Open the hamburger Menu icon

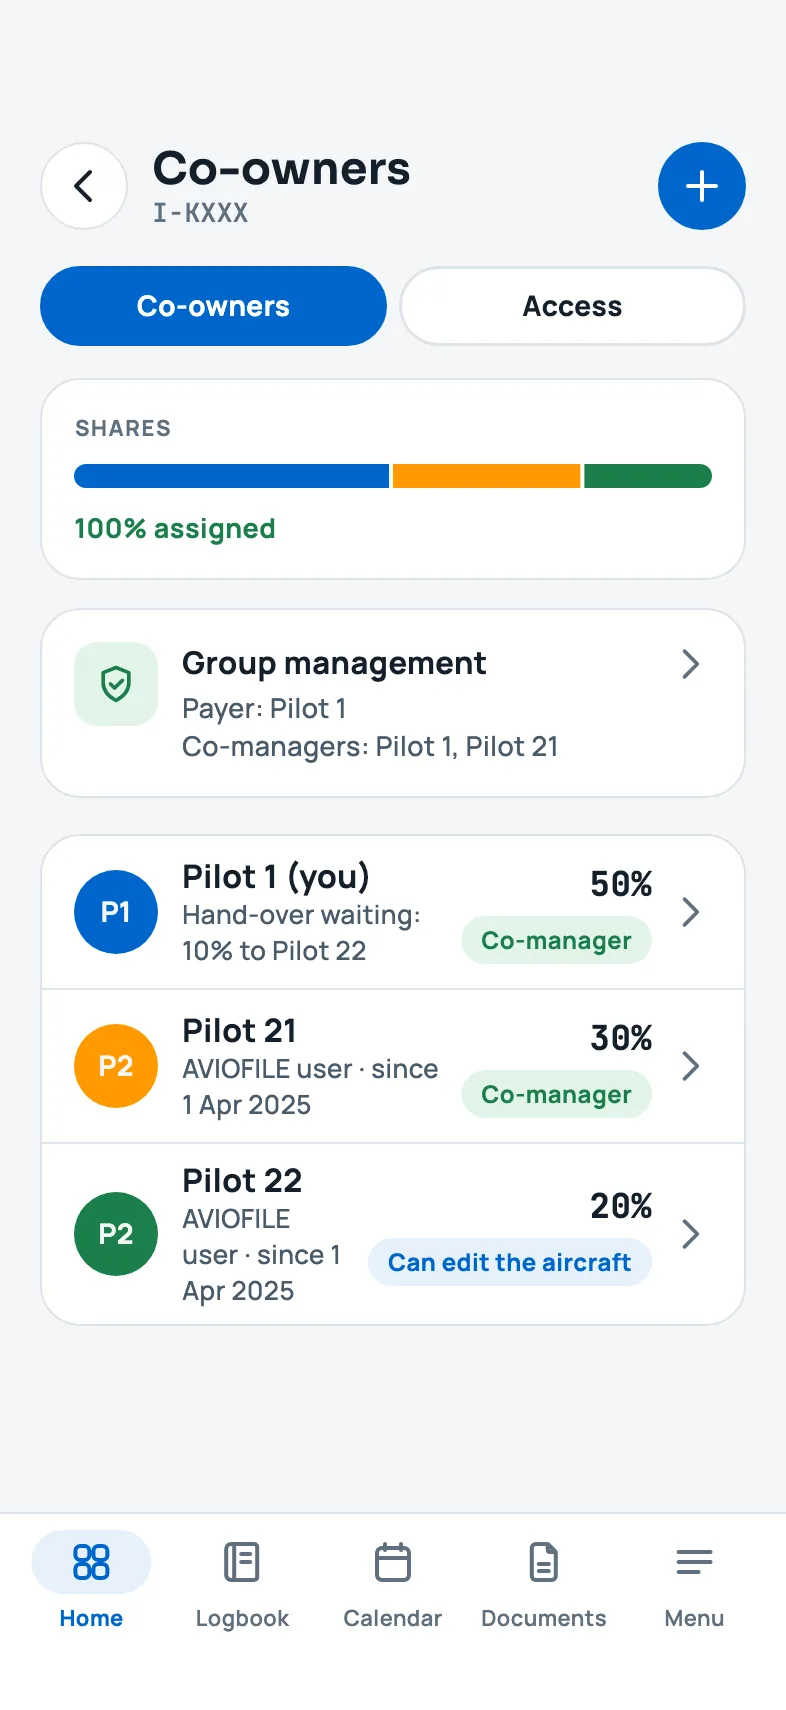(694, 1562)
